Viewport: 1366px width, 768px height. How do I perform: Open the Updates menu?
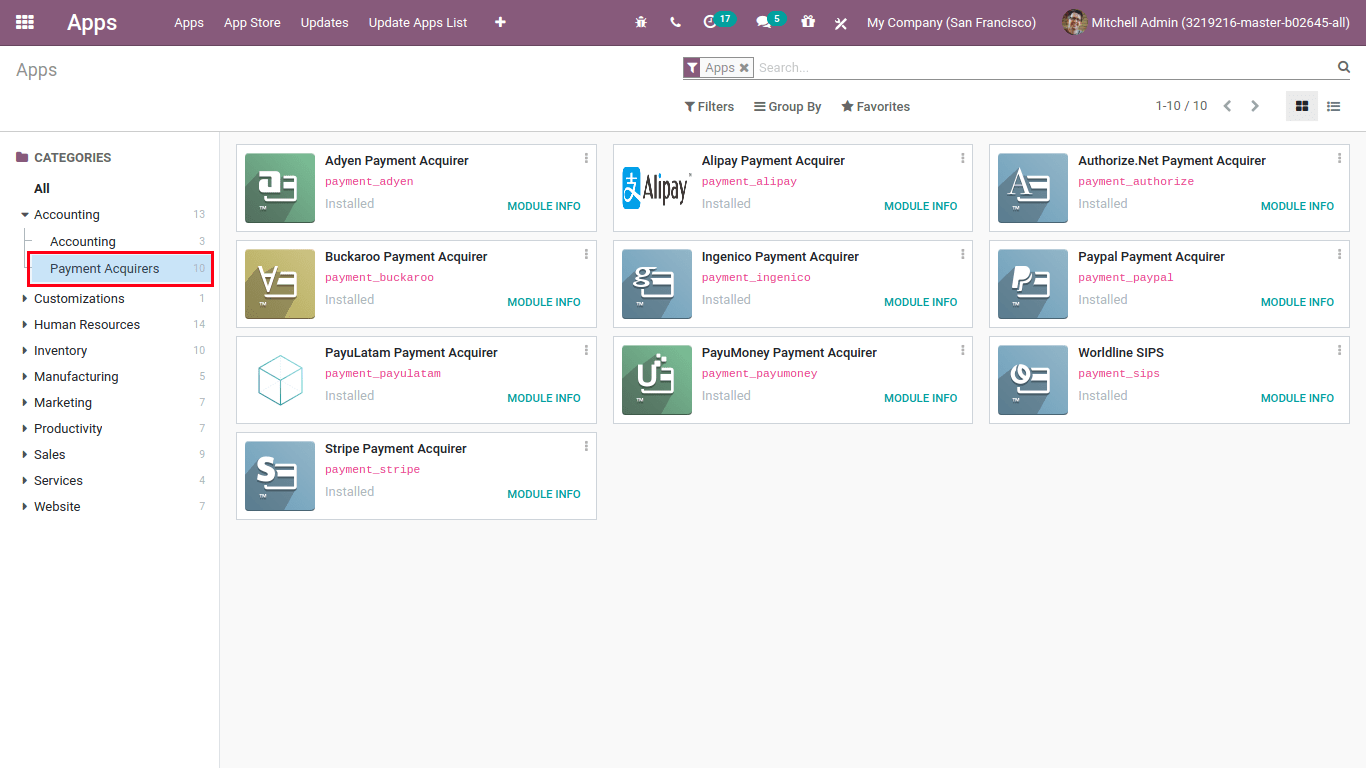tap(325, 22)
